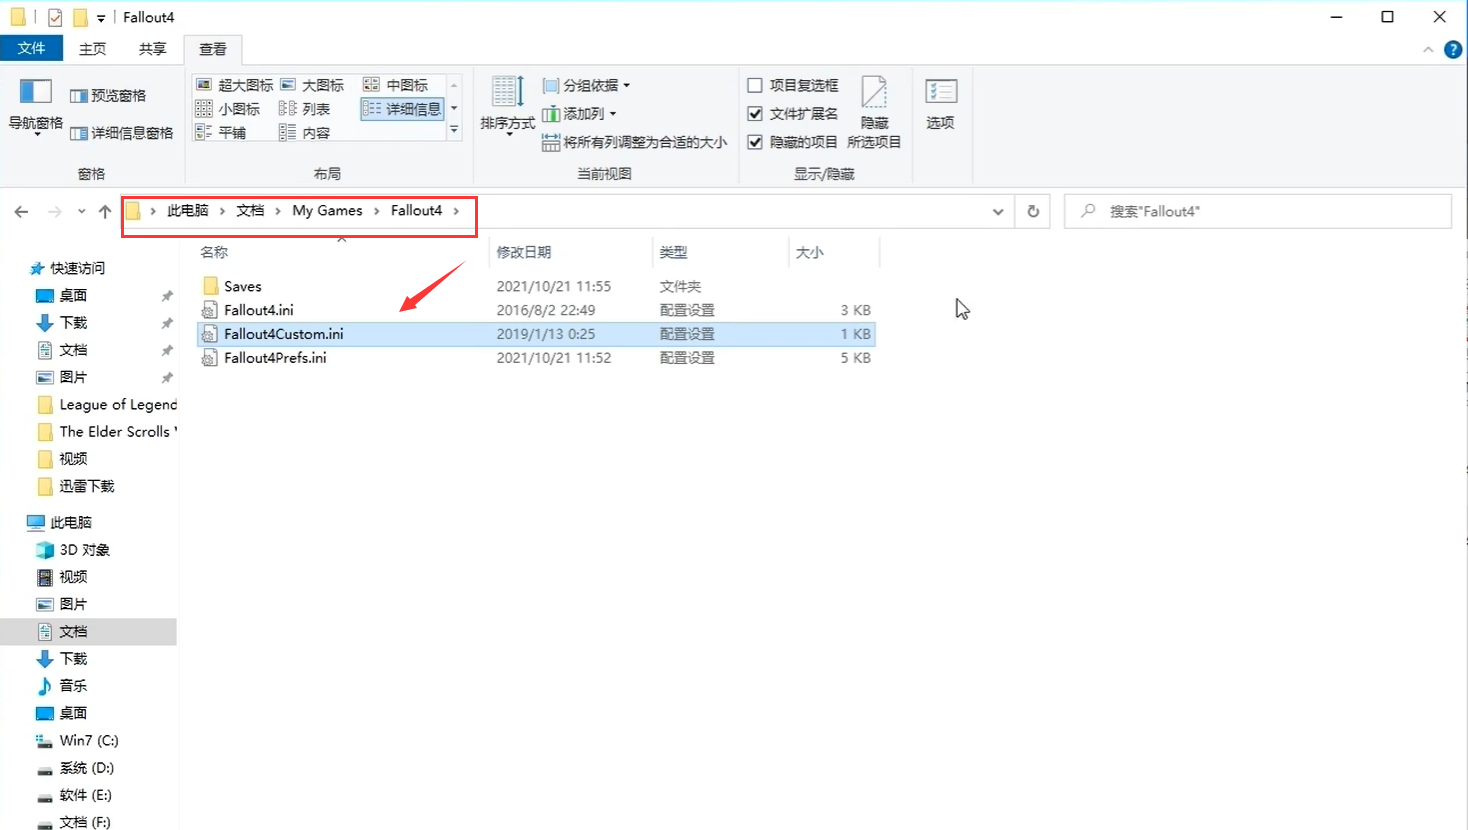Switch to List layout
This screenshot has width=1468, height=830.
pos(305,109)
